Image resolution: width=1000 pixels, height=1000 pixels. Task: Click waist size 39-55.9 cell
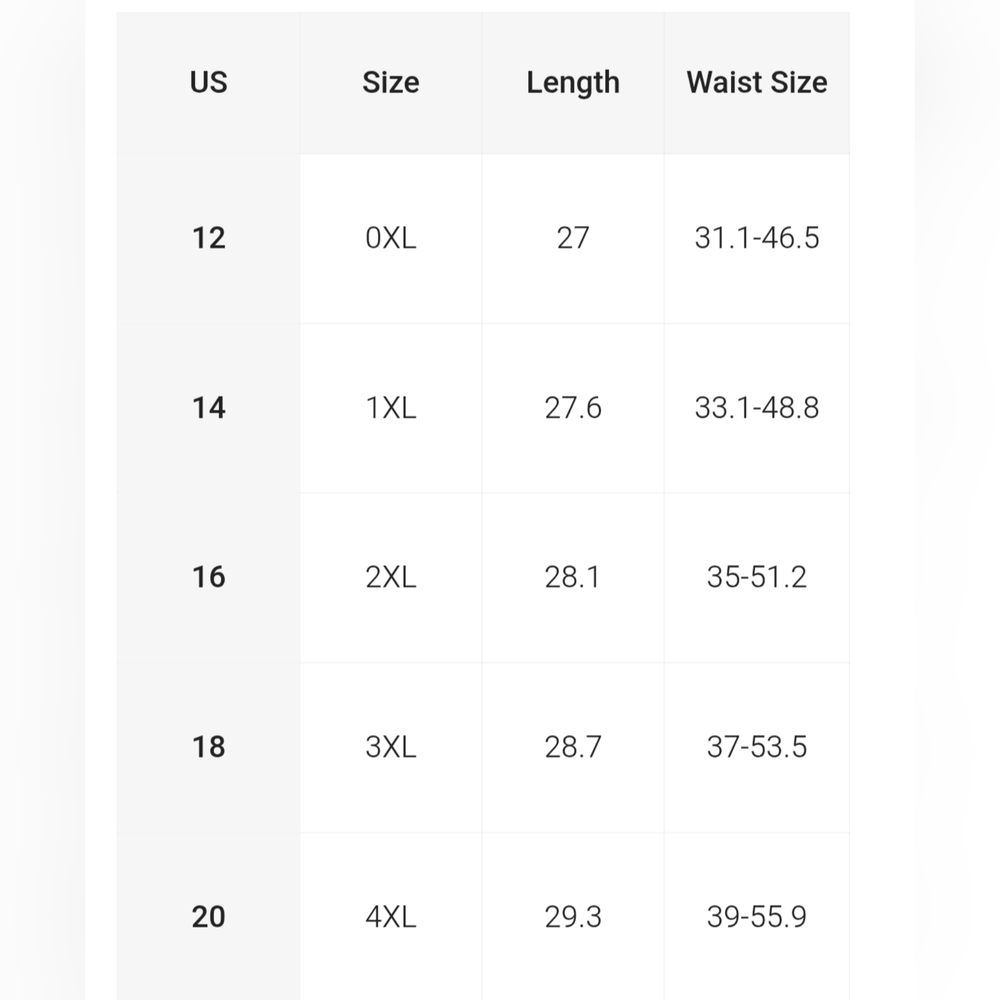[756, 916]
